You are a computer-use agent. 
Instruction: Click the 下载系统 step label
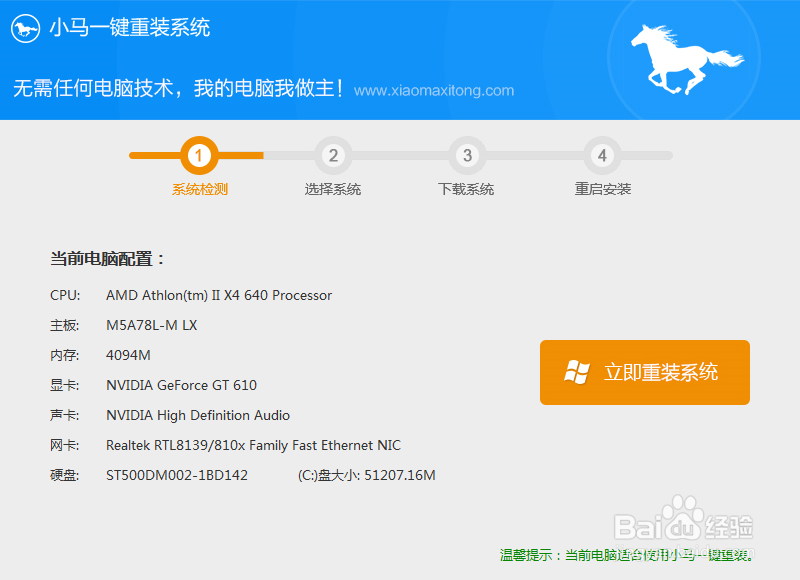coord(466,189)
